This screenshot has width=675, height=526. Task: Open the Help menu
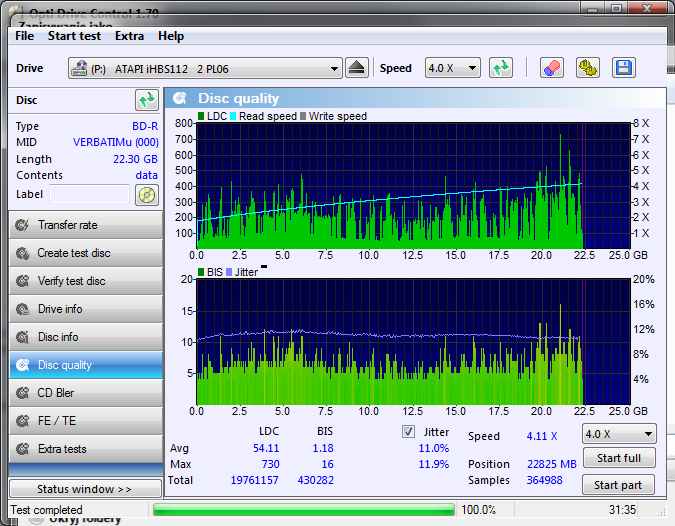(171, 36)
